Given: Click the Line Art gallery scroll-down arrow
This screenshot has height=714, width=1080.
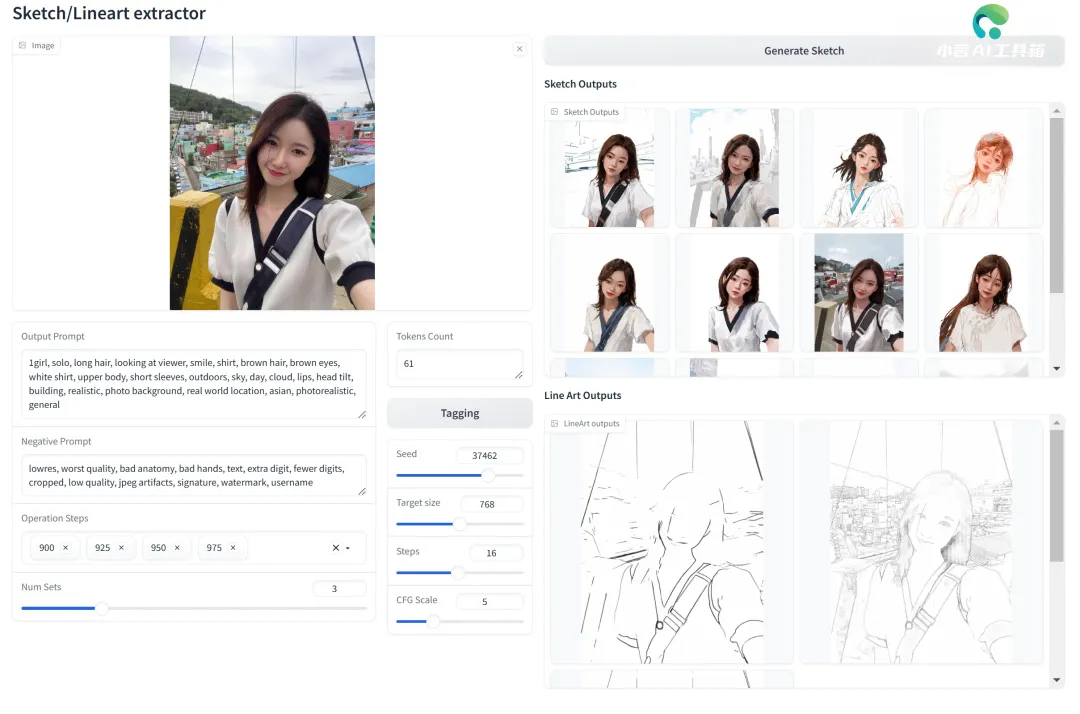Looking at the screenshot, I should pos(1057,680).
